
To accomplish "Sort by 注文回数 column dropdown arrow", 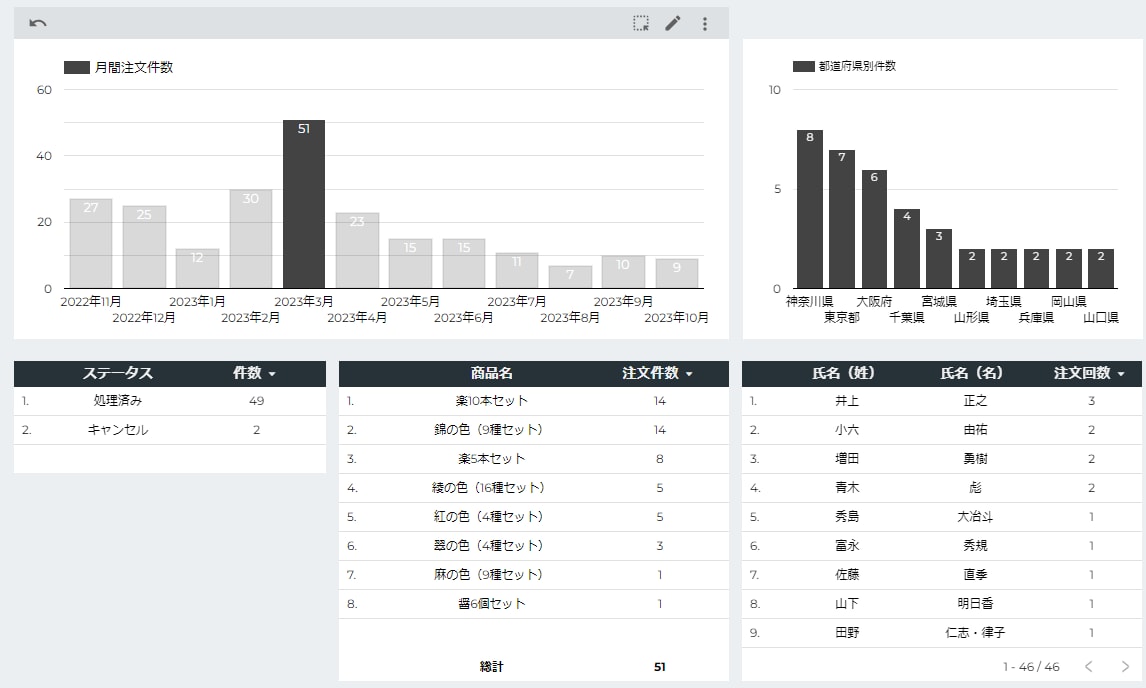I will point(1121,374).
